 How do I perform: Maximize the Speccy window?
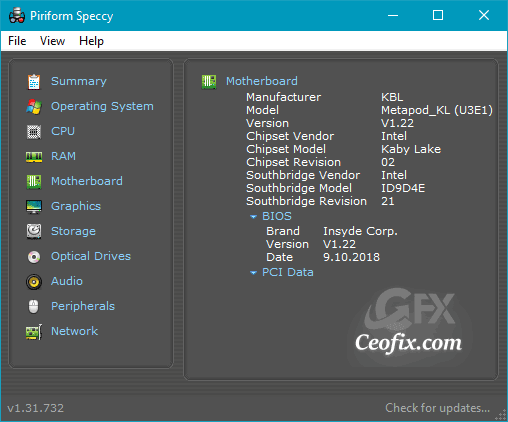pos(438,15)
